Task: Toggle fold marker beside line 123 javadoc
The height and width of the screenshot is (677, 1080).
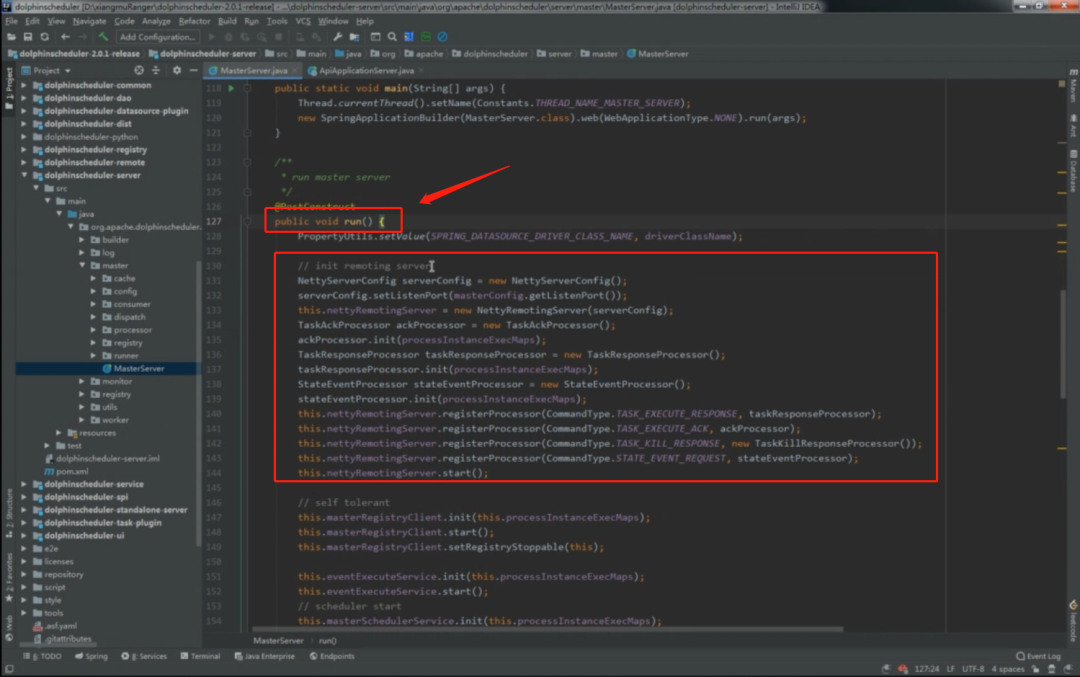Action: tap(247, 162)
